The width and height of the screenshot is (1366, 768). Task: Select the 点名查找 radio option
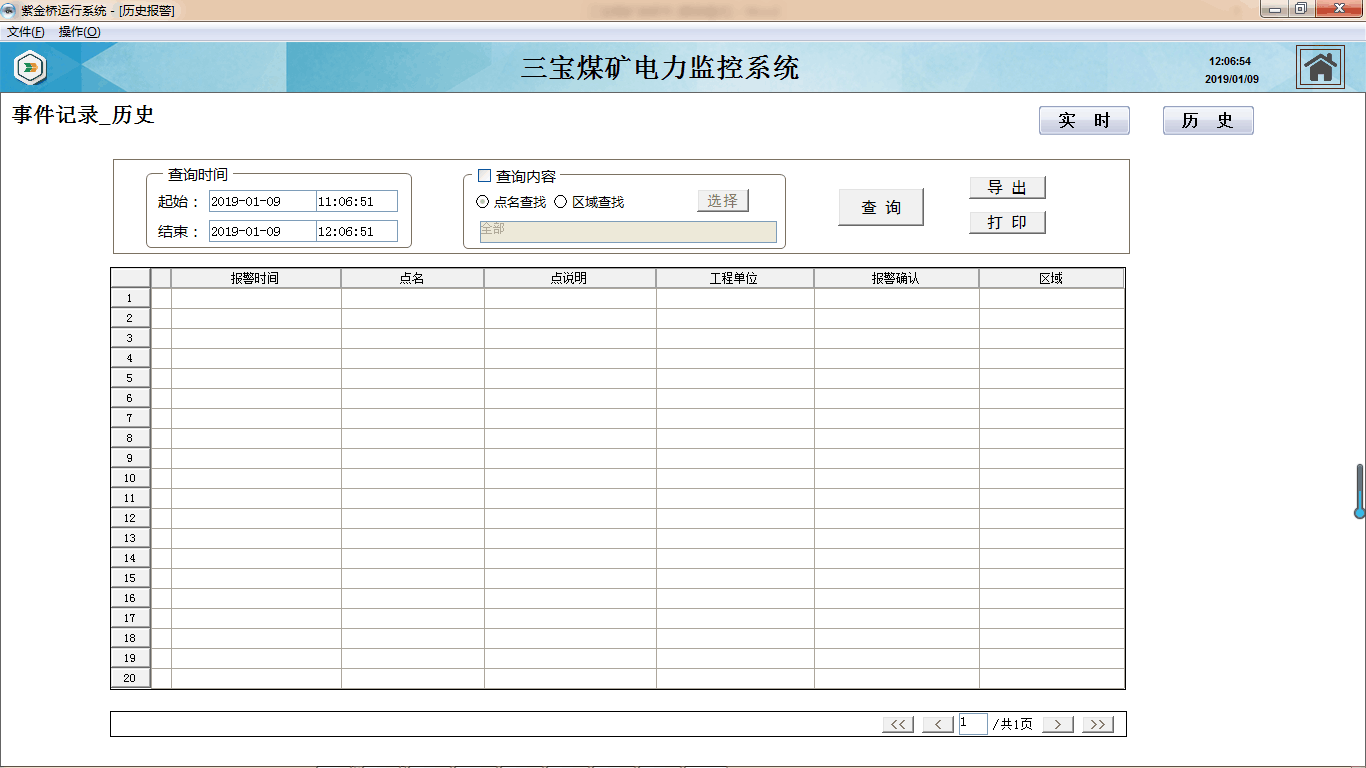[x=483, y=202]
